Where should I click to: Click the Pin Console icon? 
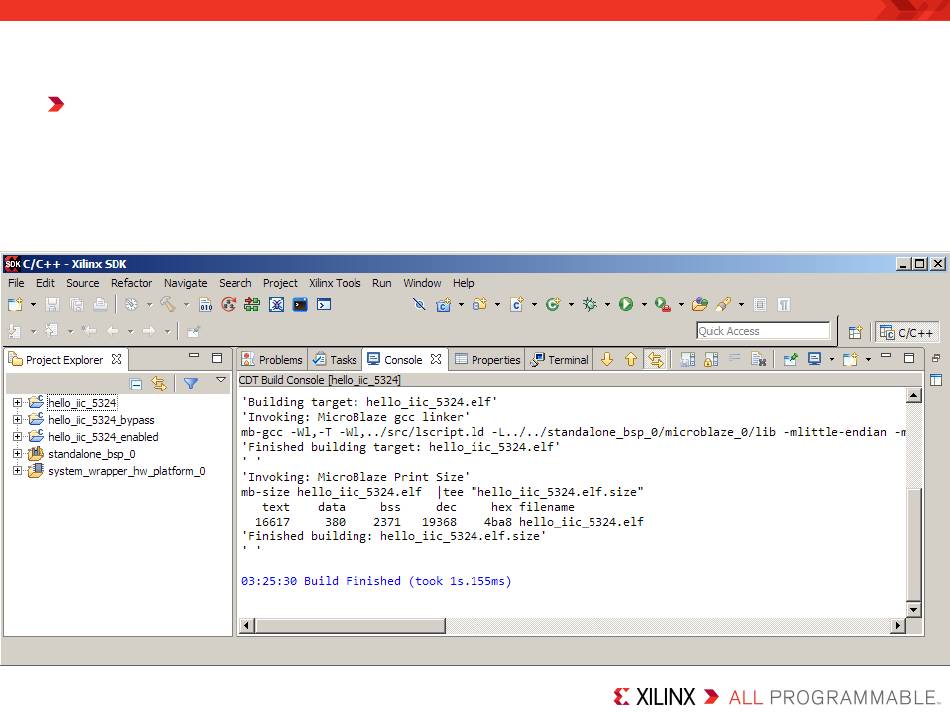click(x=790, y=360)
